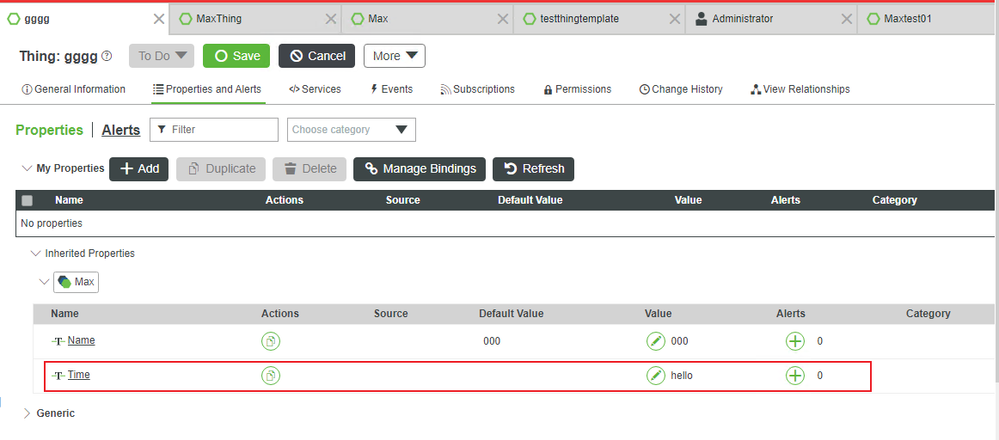Close the Administrator tab

[847, 19]
